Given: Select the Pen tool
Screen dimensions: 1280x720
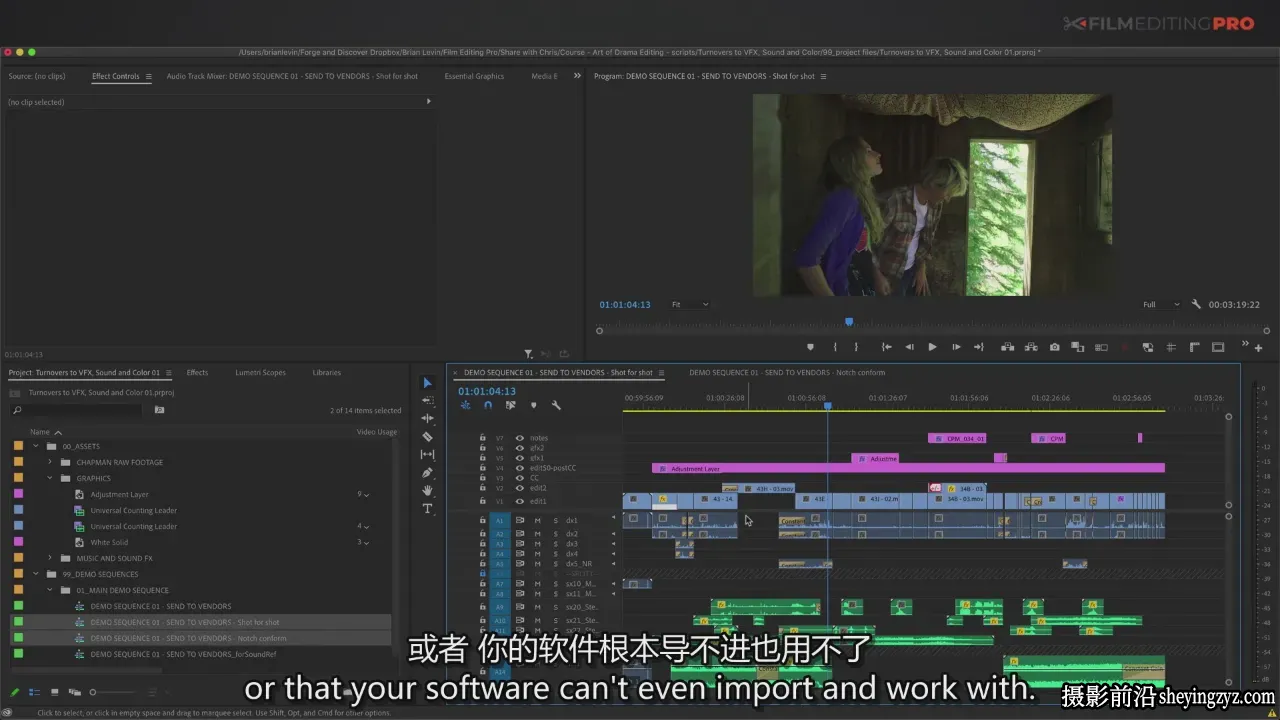Looking at the screenshot, I should (x=427, y=473).
